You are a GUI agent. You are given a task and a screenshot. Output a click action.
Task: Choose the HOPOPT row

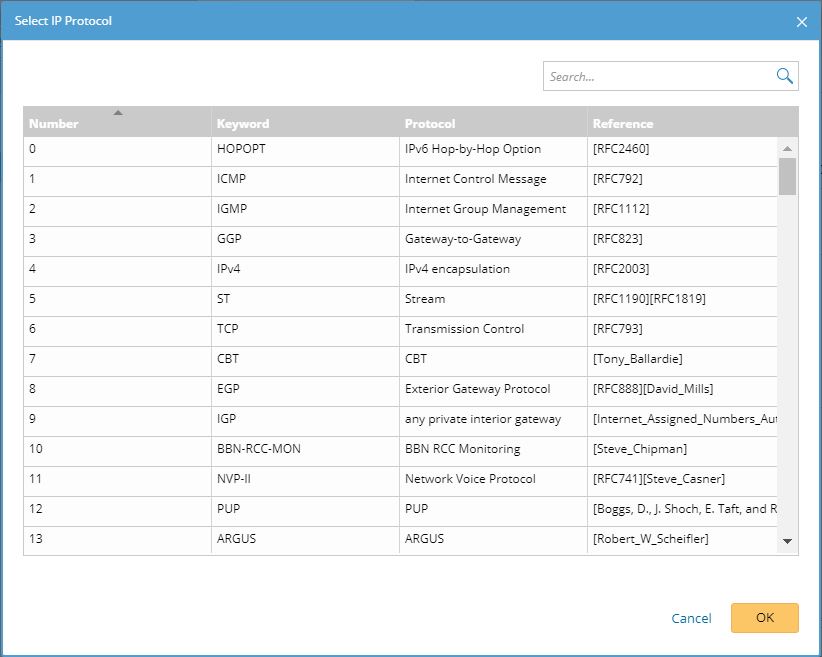coord(400,149)
